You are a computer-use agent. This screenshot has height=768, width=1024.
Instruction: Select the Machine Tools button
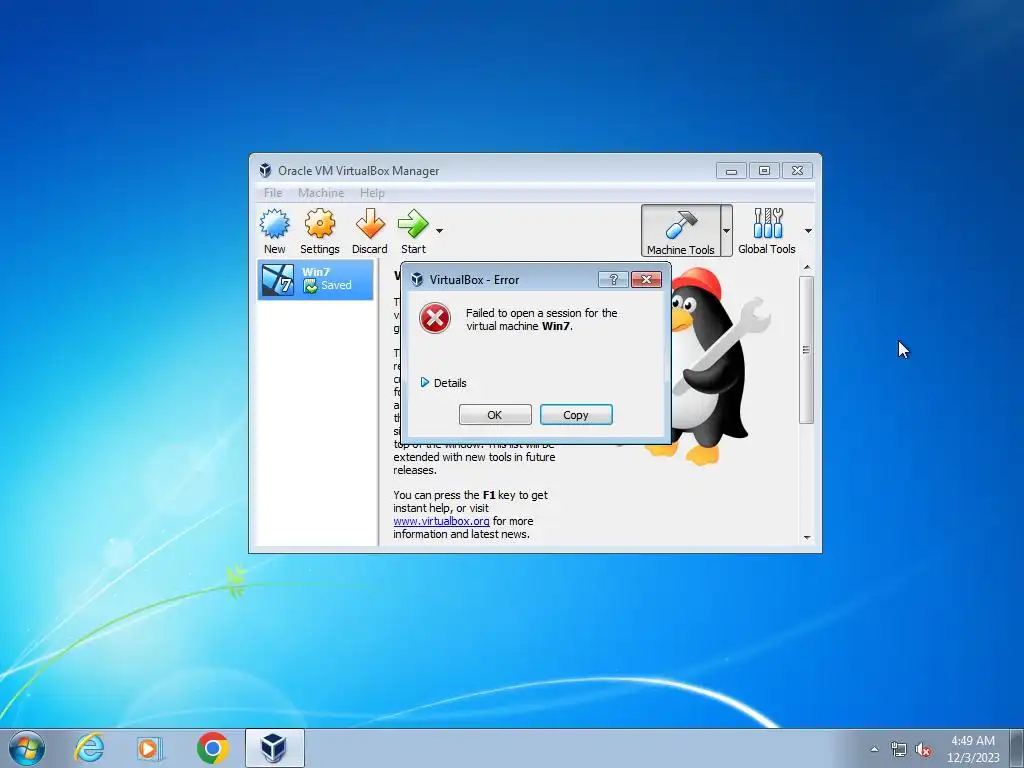pyautogui.click(x=680, y=231)
